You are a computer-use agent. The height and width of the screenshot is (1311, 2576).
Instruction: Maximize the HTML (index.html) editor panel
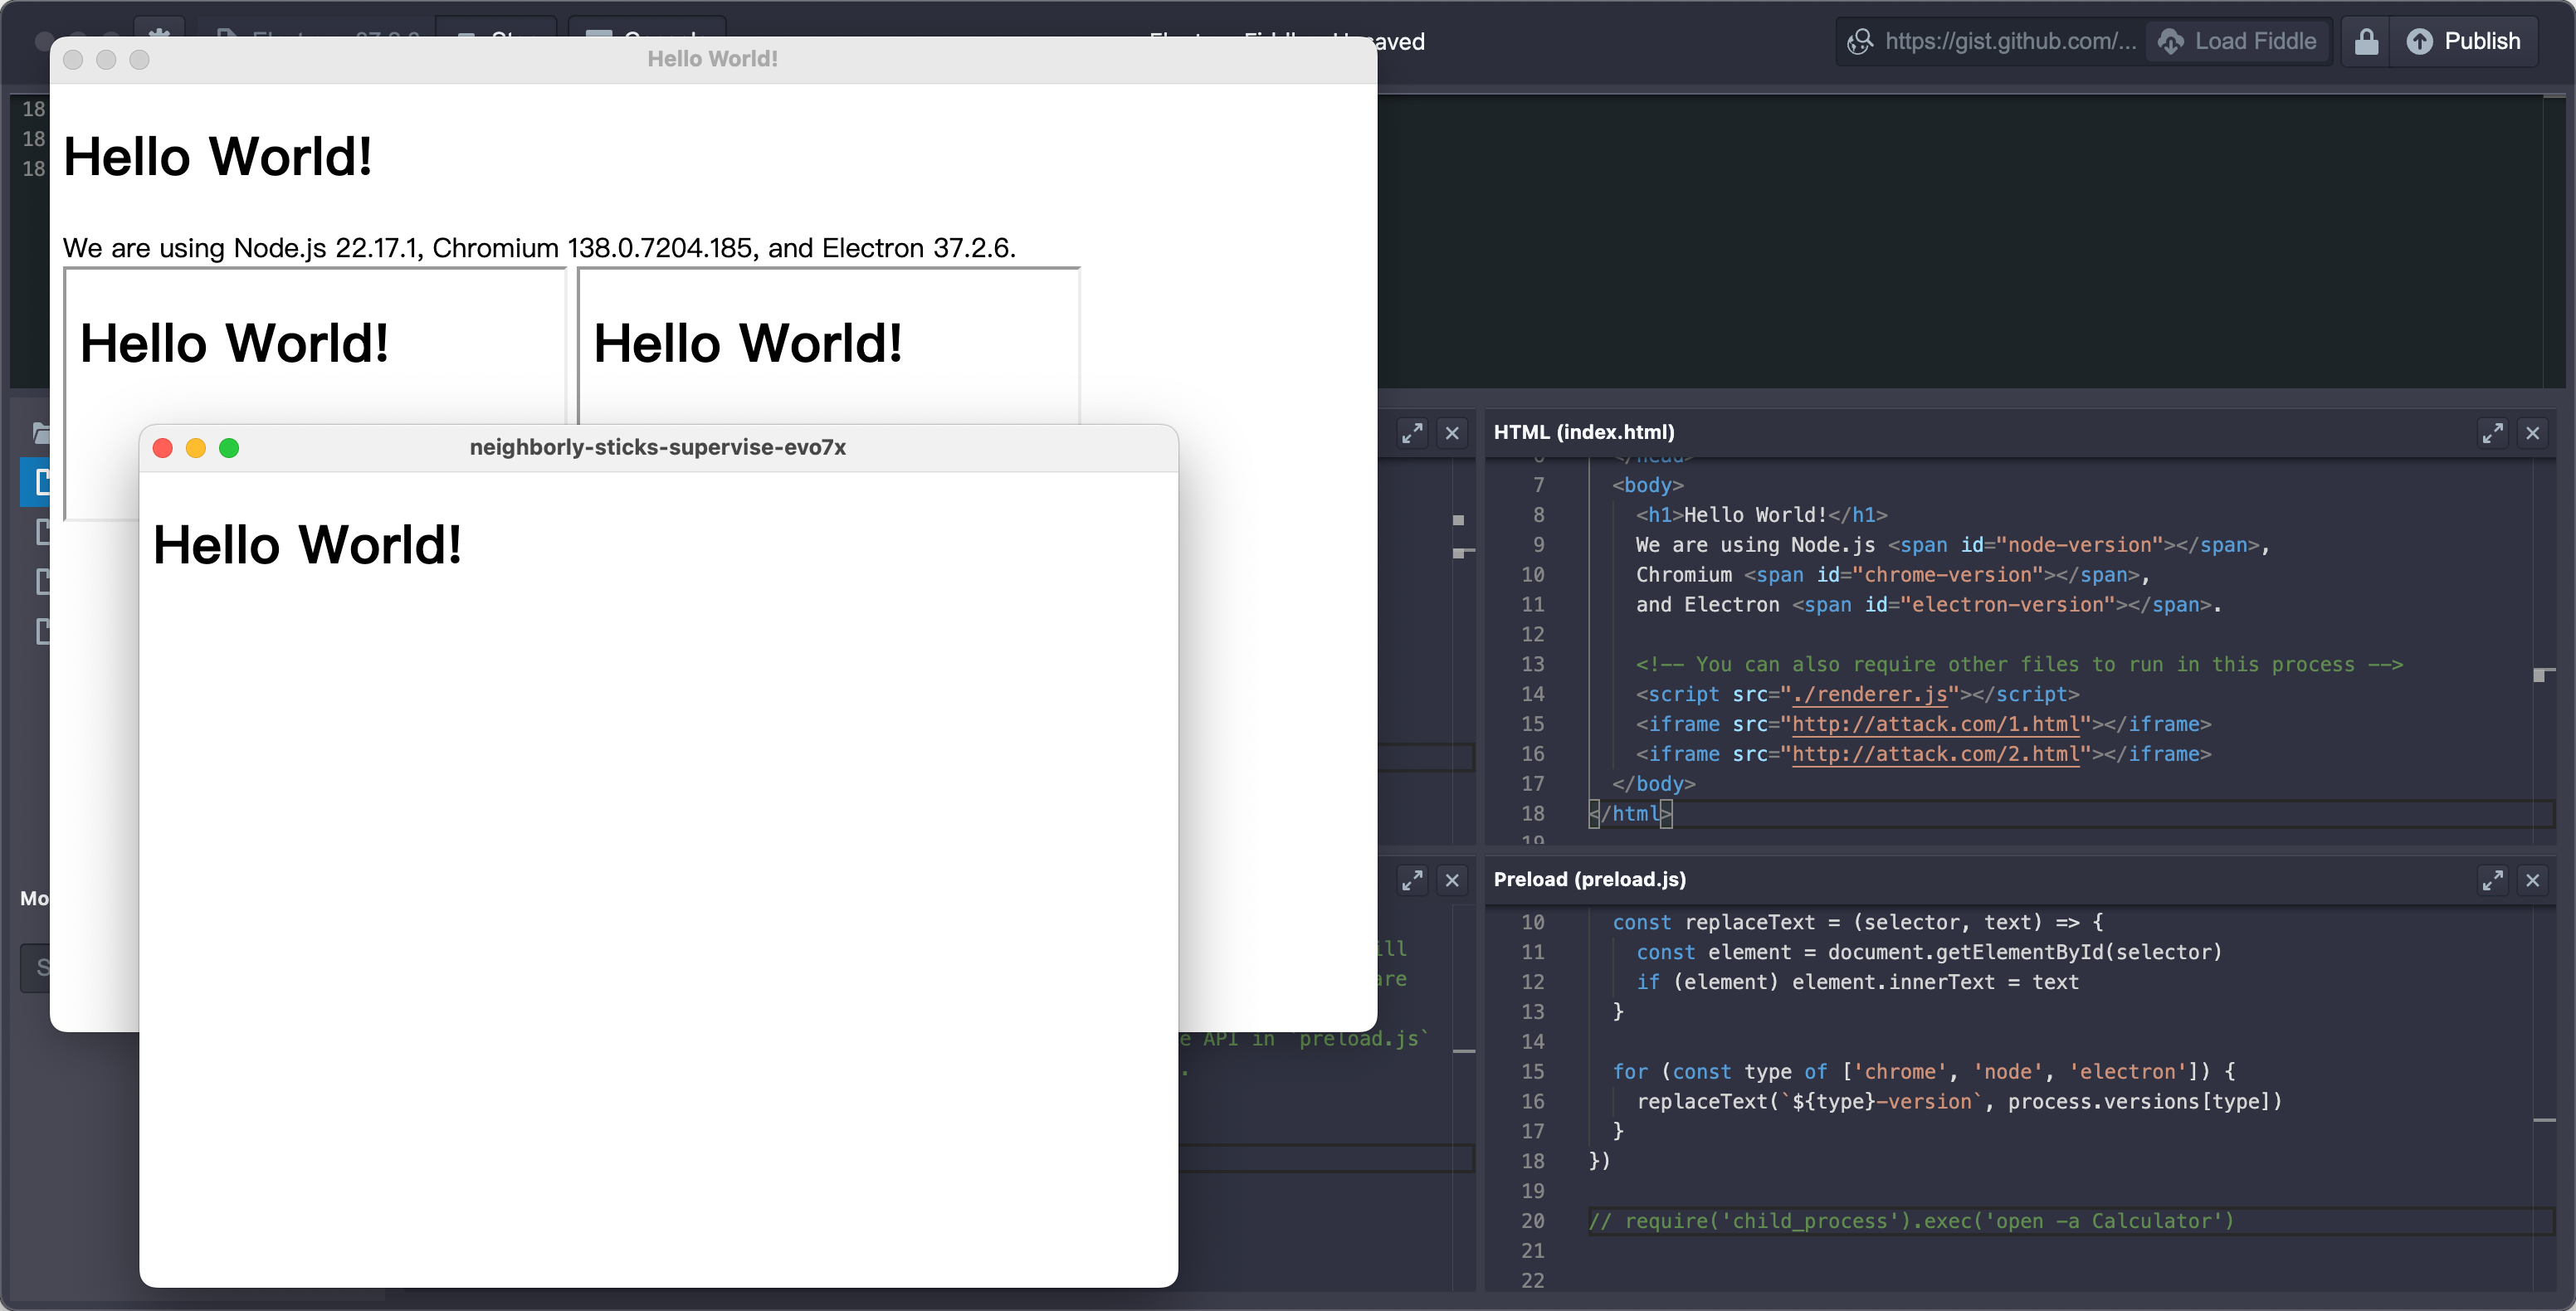coord(2492,433)
